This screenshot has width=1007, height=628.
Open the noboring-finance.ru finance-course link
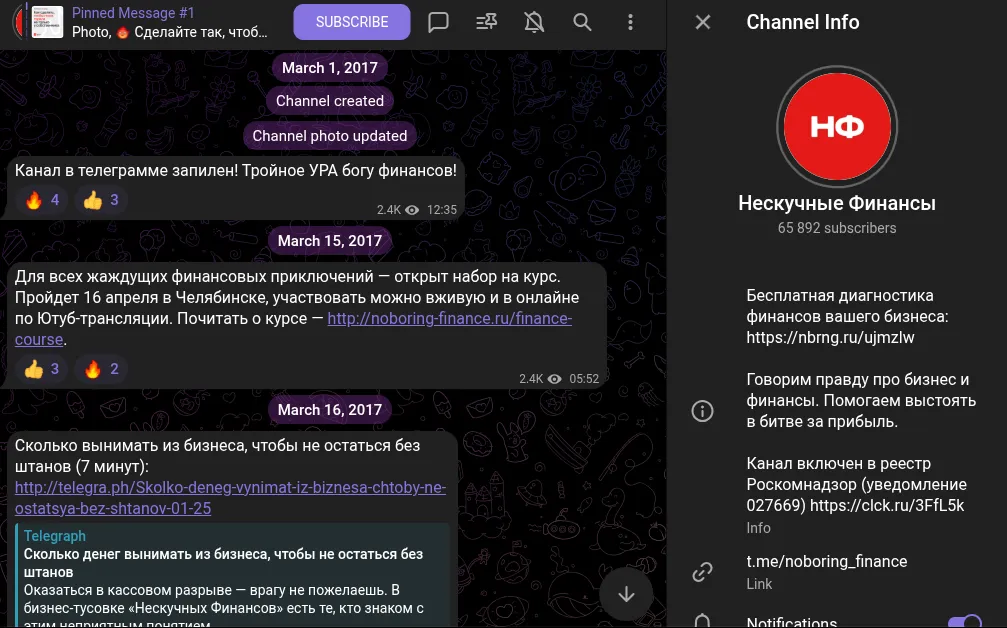[x=450, y=318]
